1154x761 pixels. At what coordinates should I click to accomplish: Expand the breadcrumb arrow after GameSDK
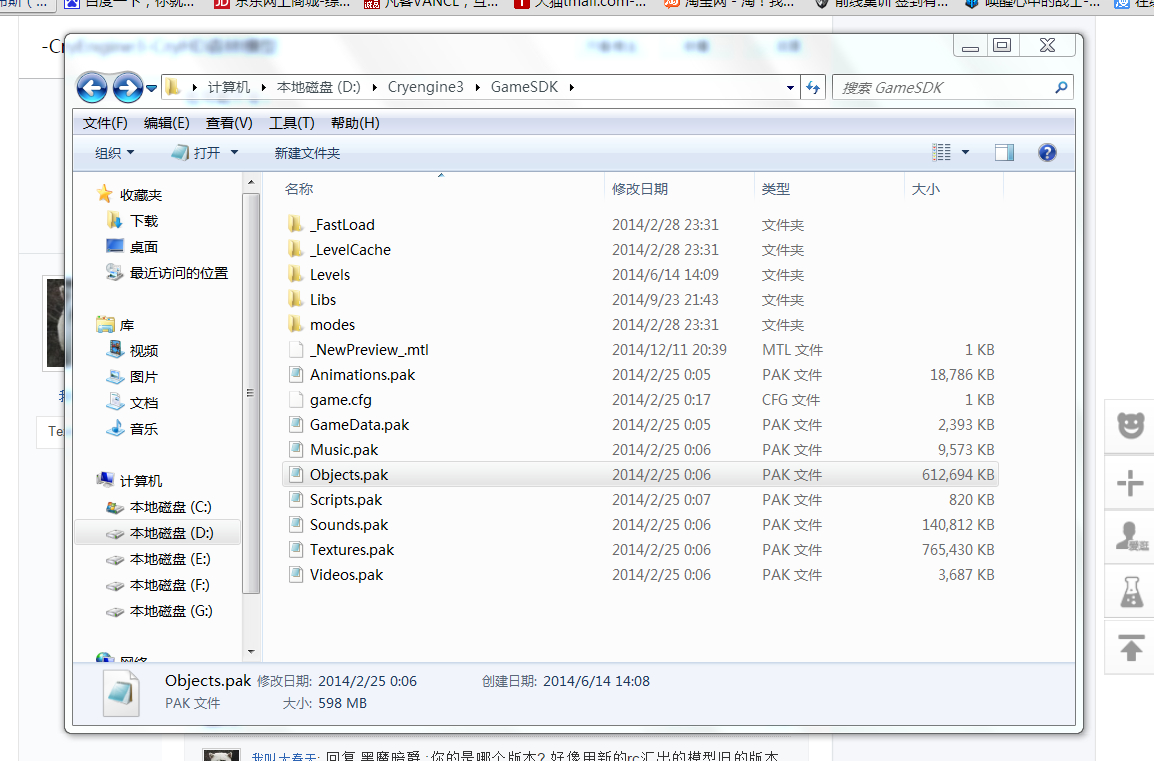coord(571,88)
